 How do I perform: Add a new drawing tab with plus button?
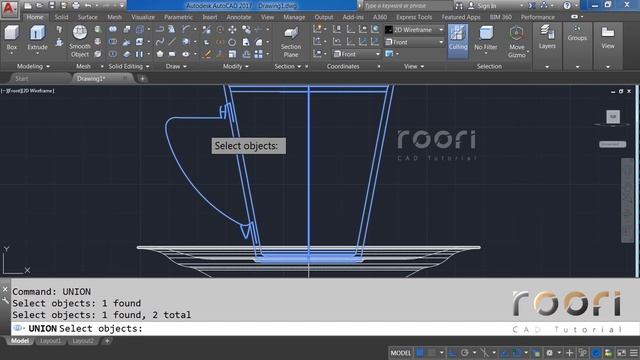142,78
